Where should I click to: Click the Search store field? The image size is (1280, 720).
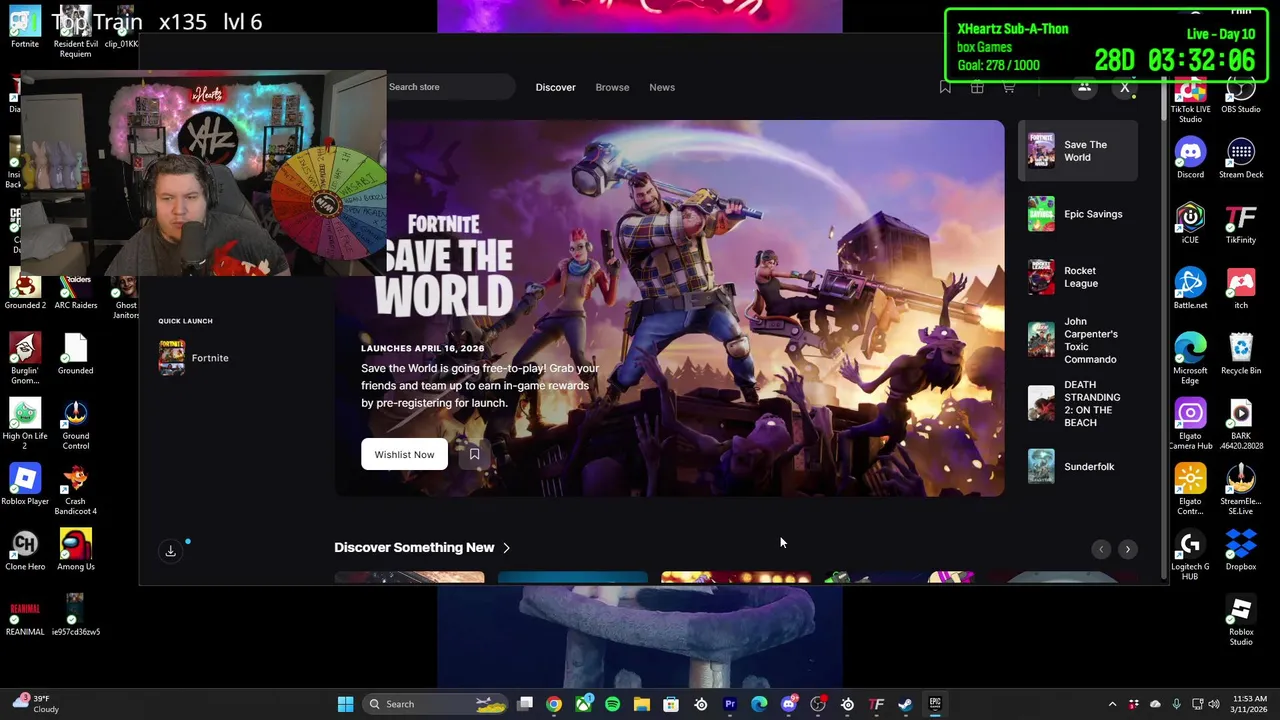450,87
